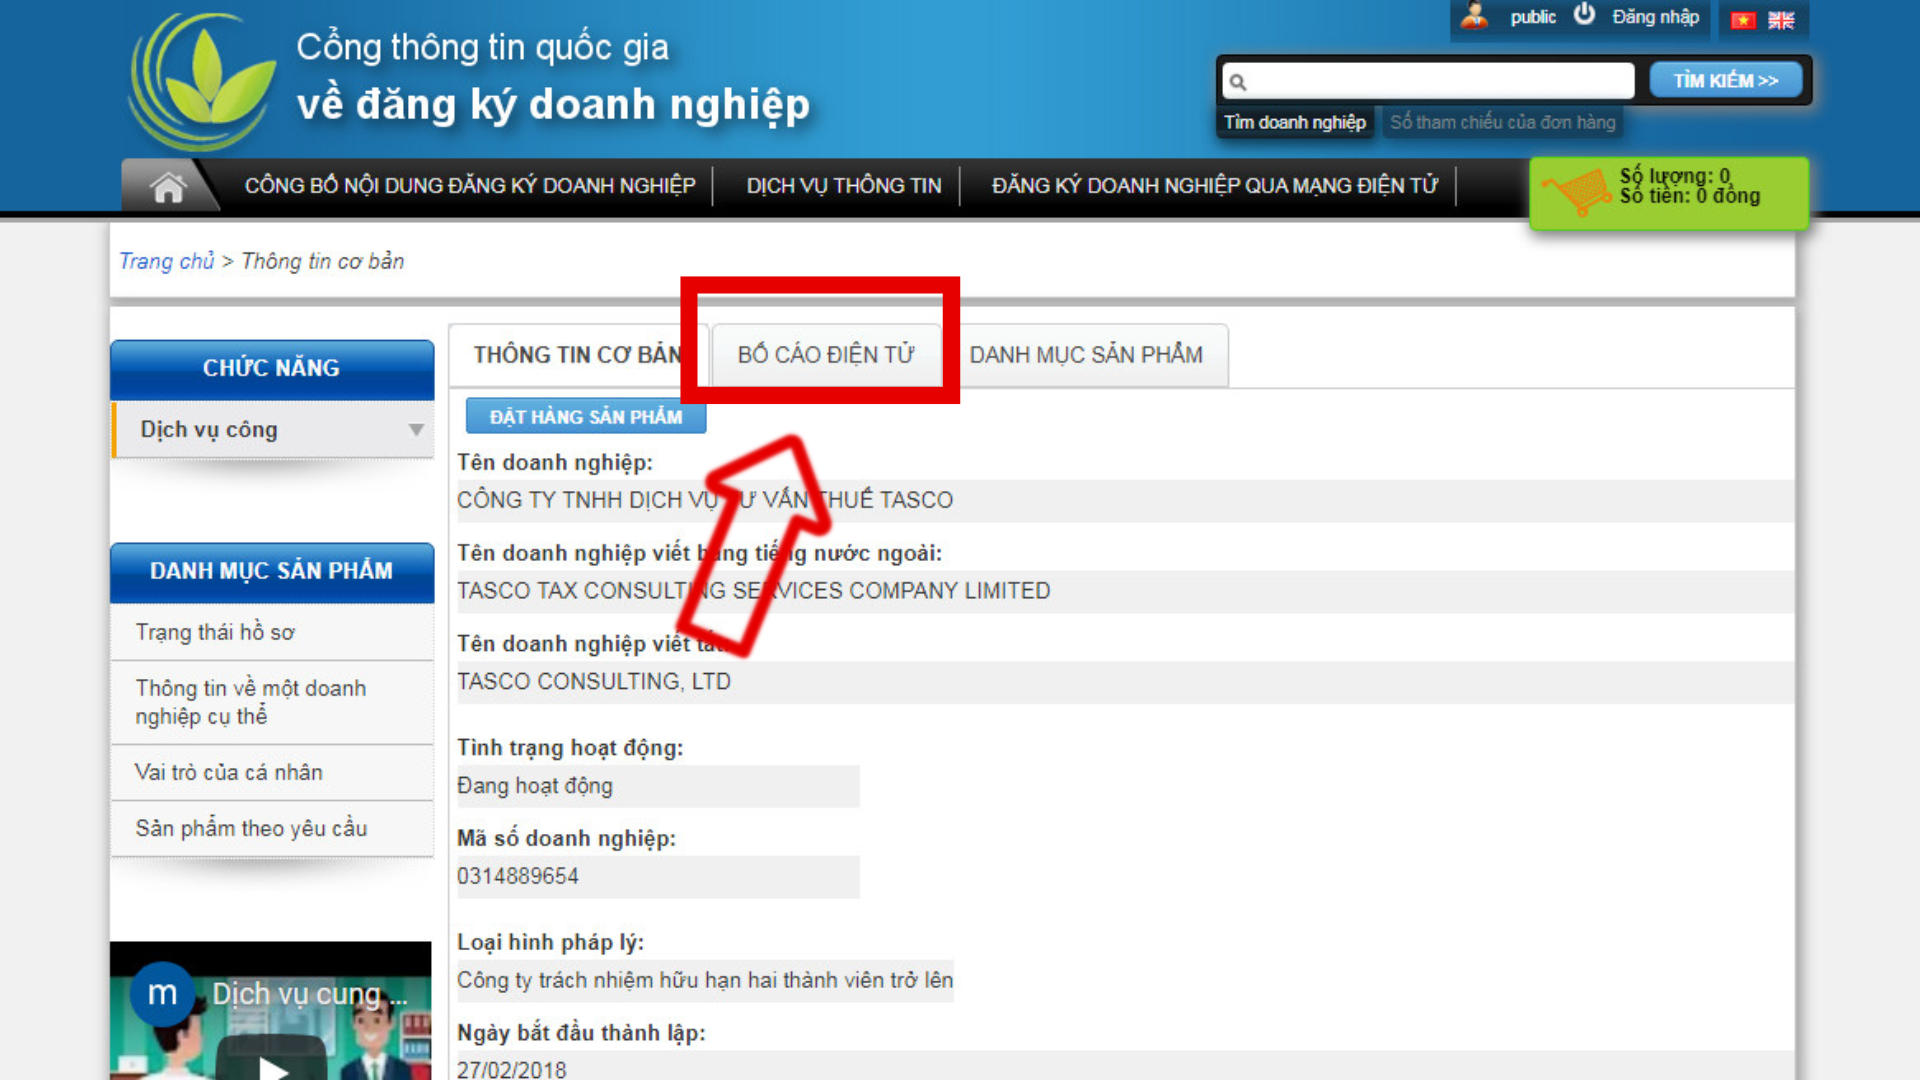
Task: Click the search magnifier icon
Action: coord(1238,82)
